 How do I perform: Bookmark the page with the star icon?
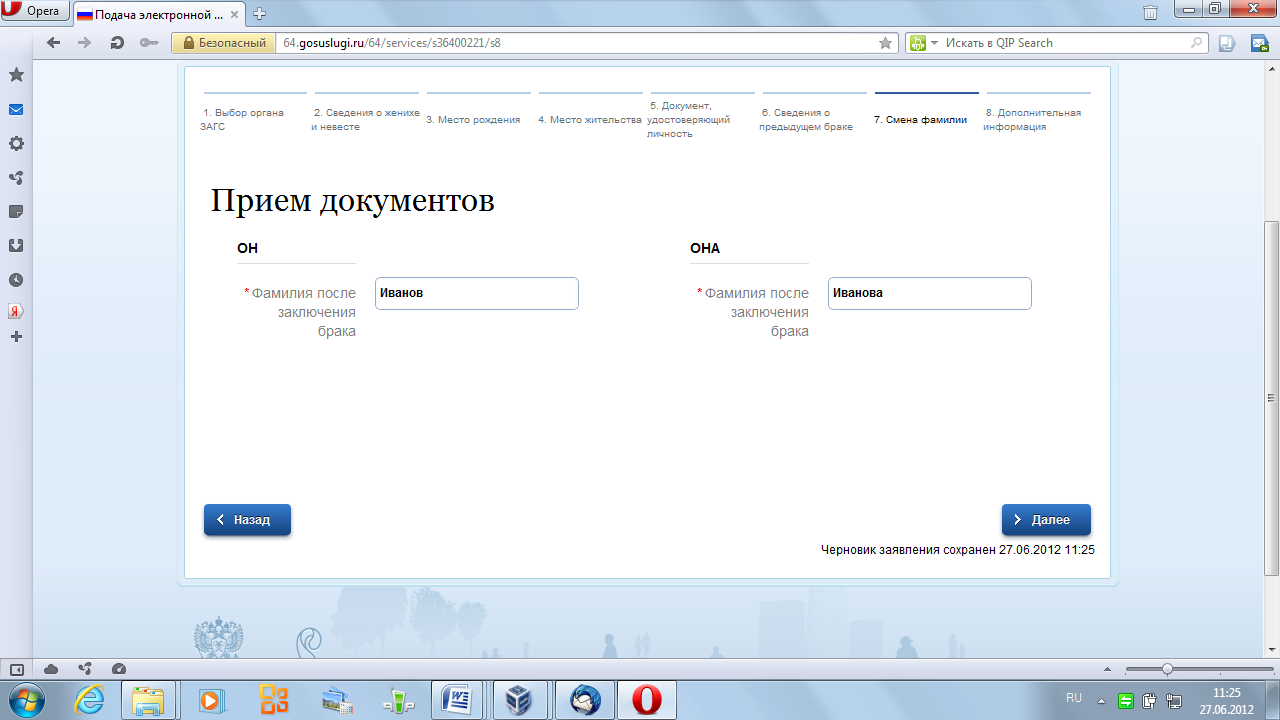point(885,43)
